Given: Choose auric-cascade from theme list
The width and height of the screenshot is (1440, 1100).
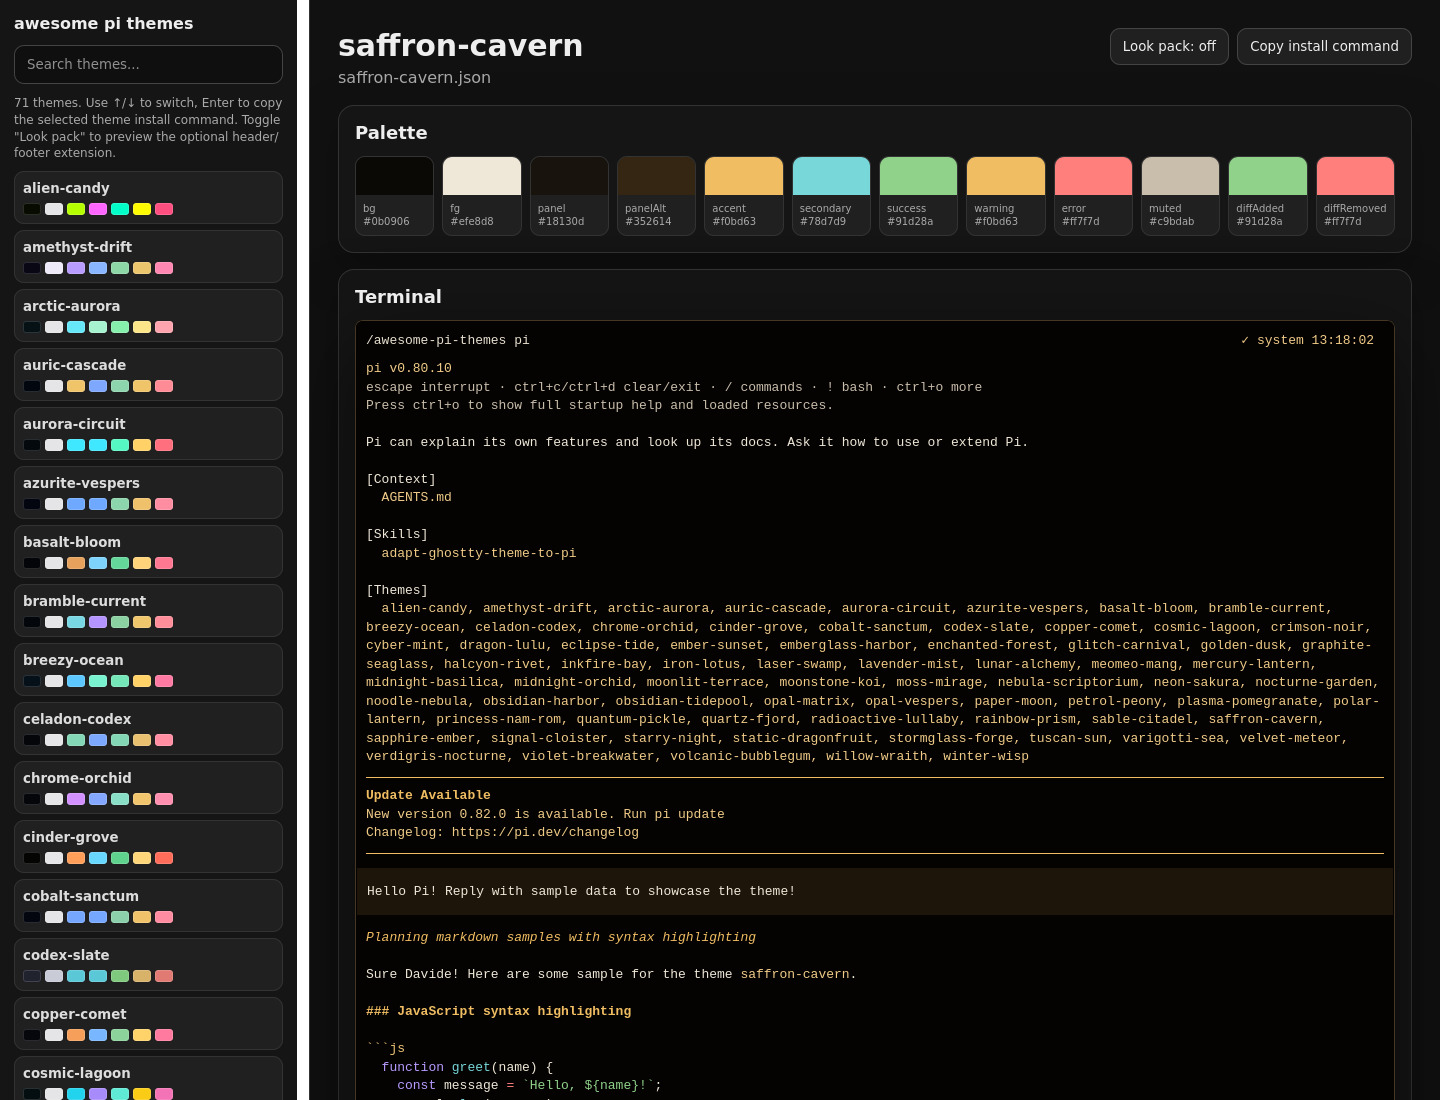Looking at the screenshot, I should coord(148,375).
